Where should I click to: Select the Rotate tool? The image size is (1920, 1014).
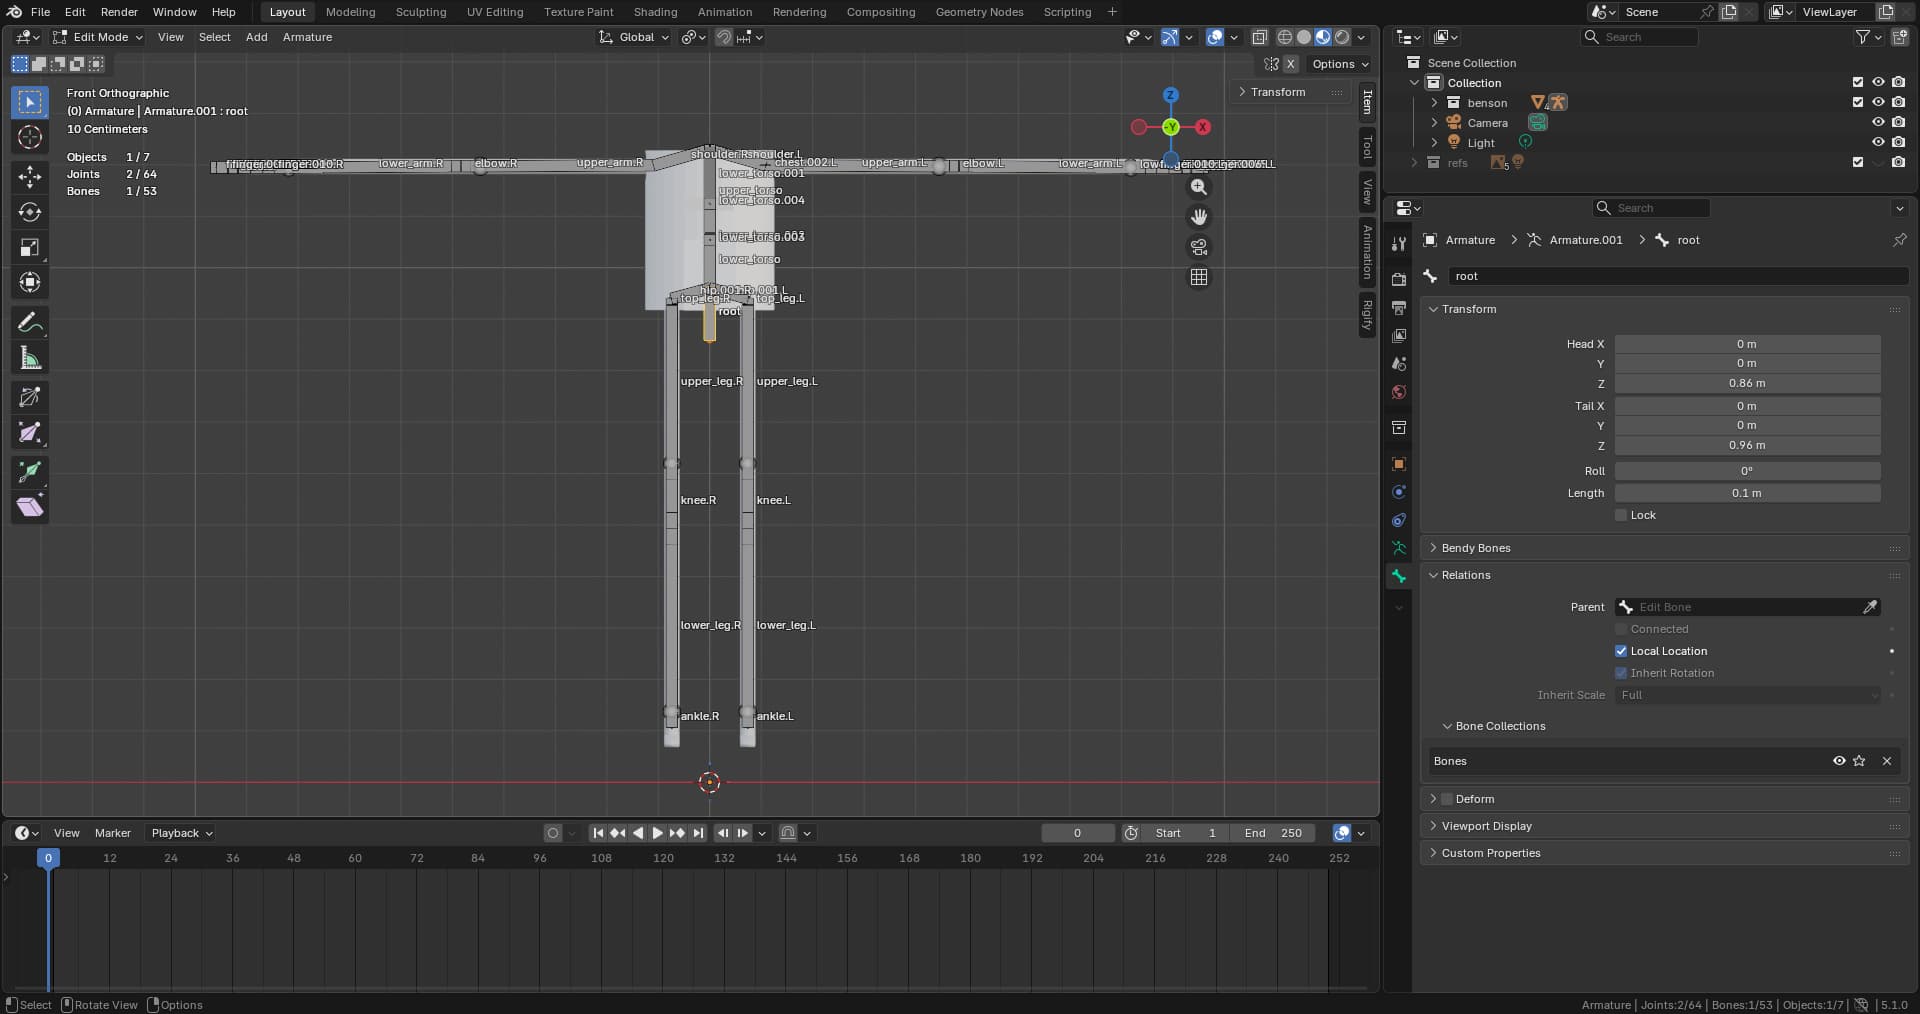(x=30, y=212)
